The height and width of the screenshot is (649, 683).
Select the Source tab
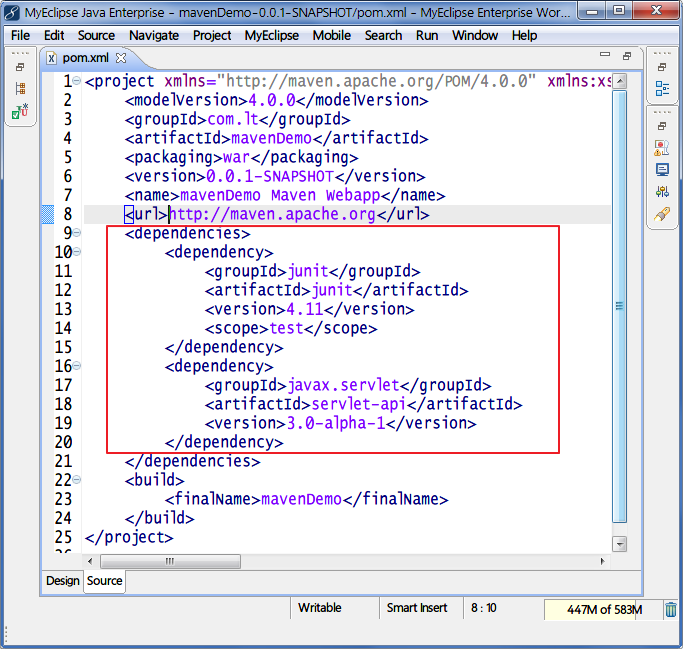pos(104,581)
